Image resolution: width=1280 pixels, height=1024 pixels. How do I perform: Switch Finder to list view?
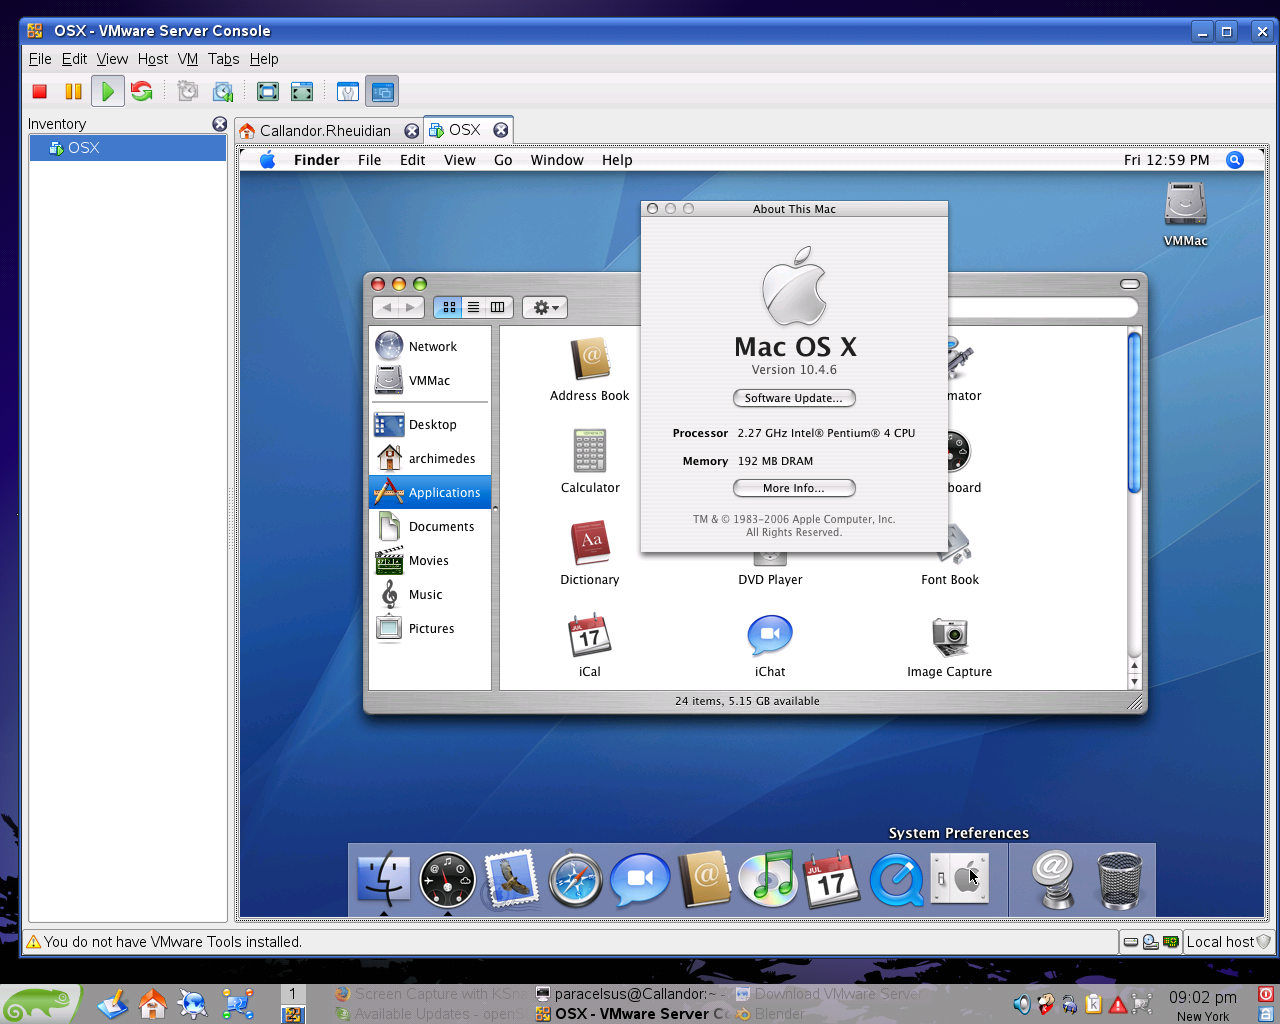pos(474,307)
